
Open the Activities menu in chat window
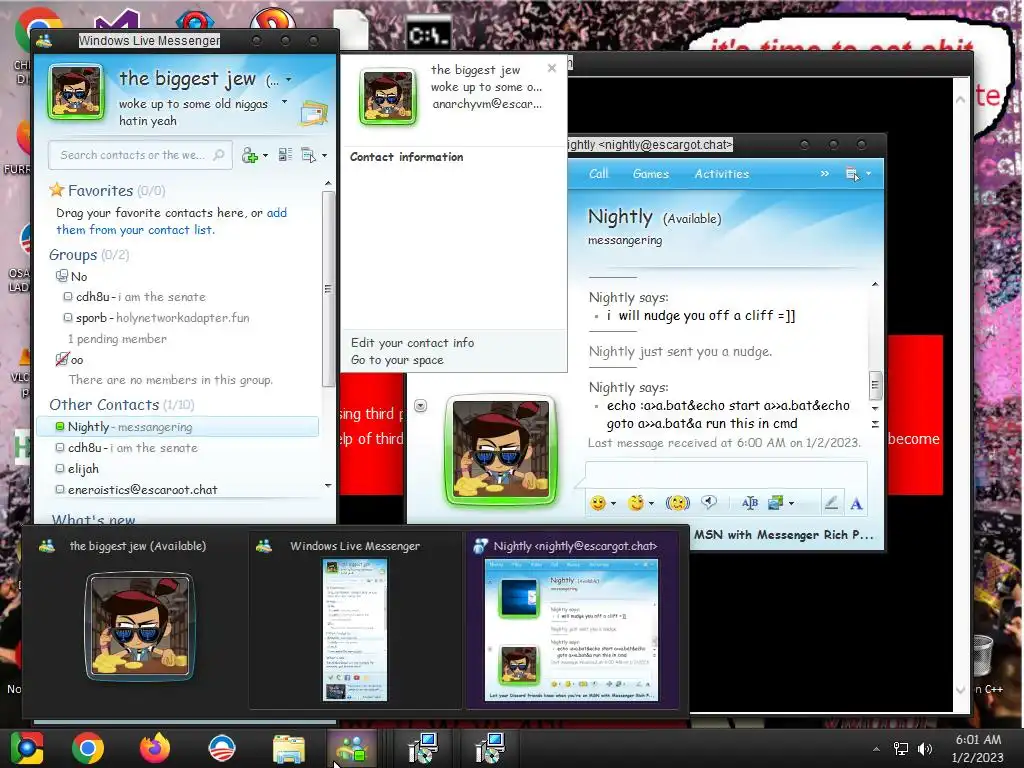pyautogui.click(x=722, y=174)
